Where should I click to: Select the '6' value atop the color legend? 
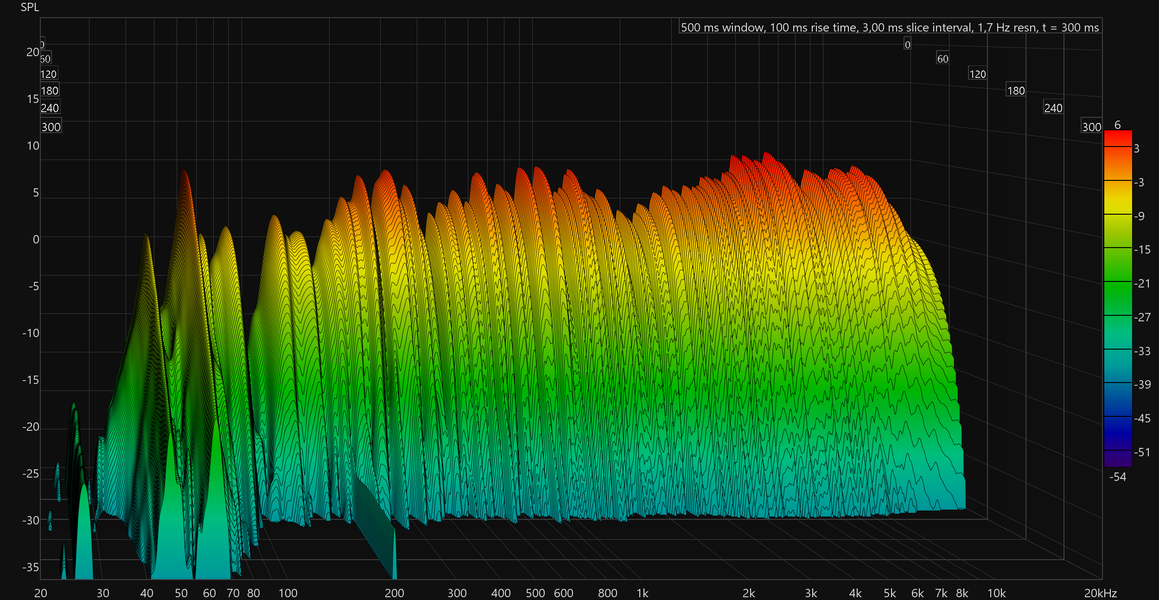pyautogui.click(x=1118, y=125)
